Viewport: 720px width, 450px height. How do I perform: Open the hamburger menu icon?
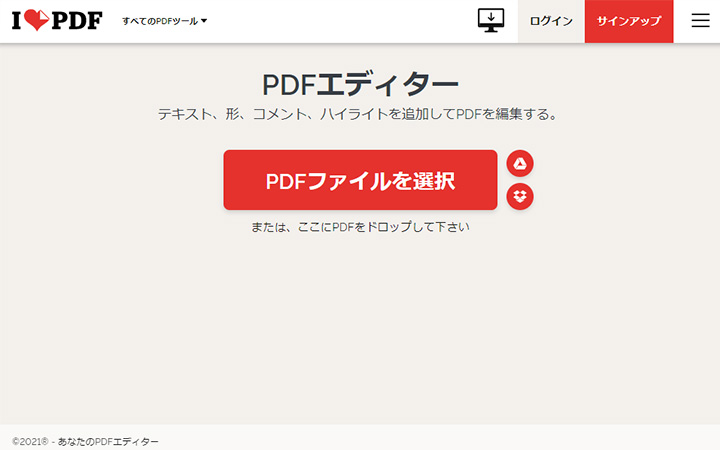pyautogui.click(x=700, y=21)
